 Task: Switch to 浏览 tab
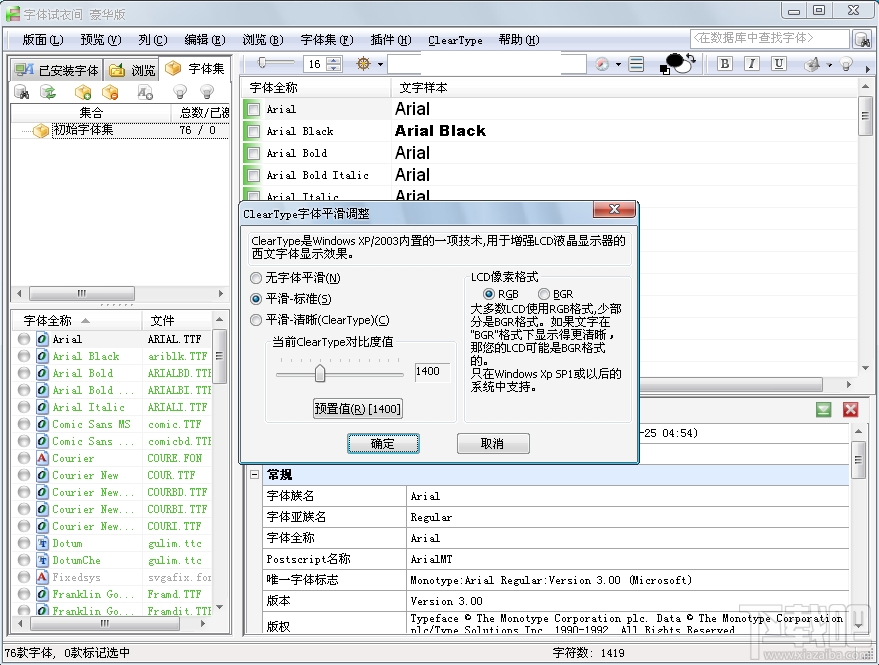point(132,70)
